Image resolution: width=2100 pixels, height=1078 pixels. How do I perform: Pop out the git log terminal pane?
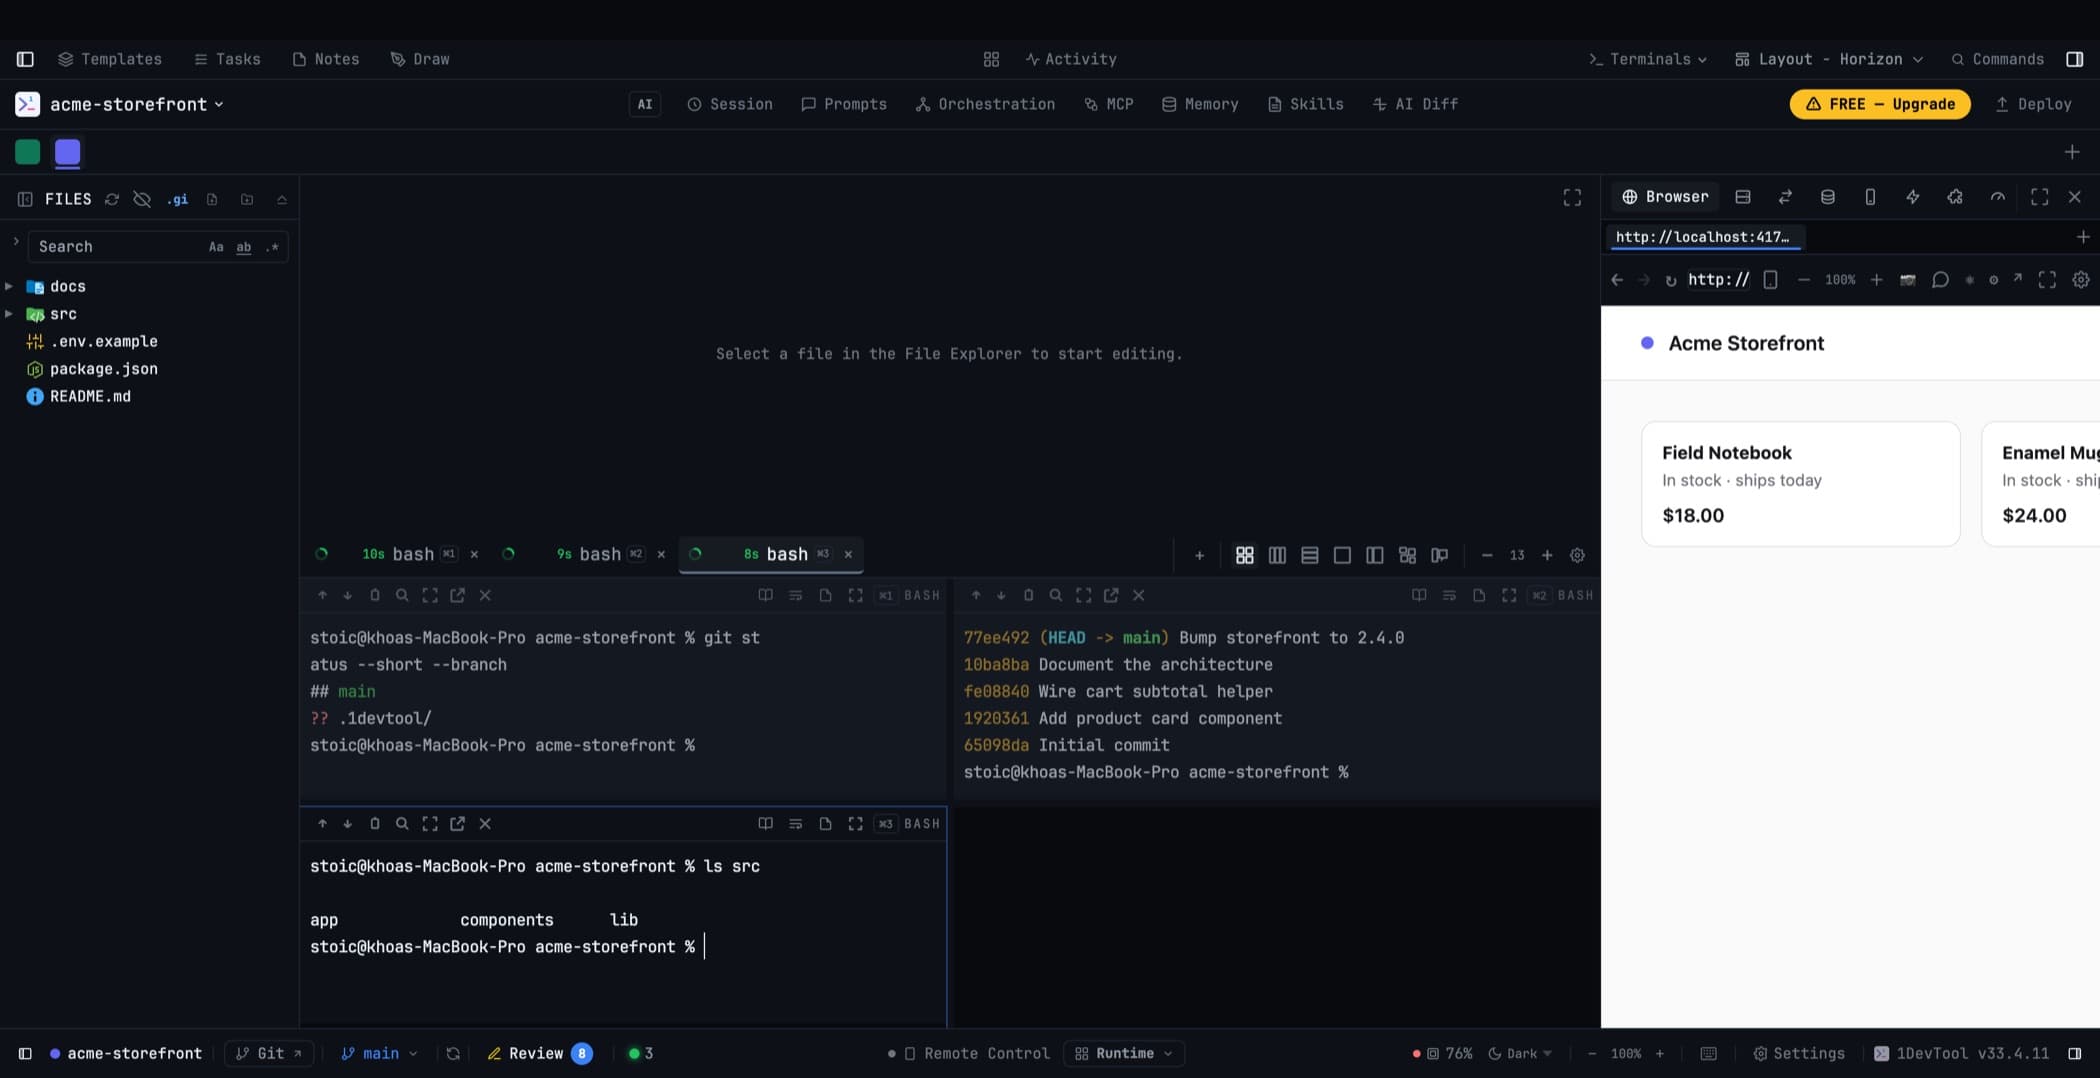[1111, 595]
